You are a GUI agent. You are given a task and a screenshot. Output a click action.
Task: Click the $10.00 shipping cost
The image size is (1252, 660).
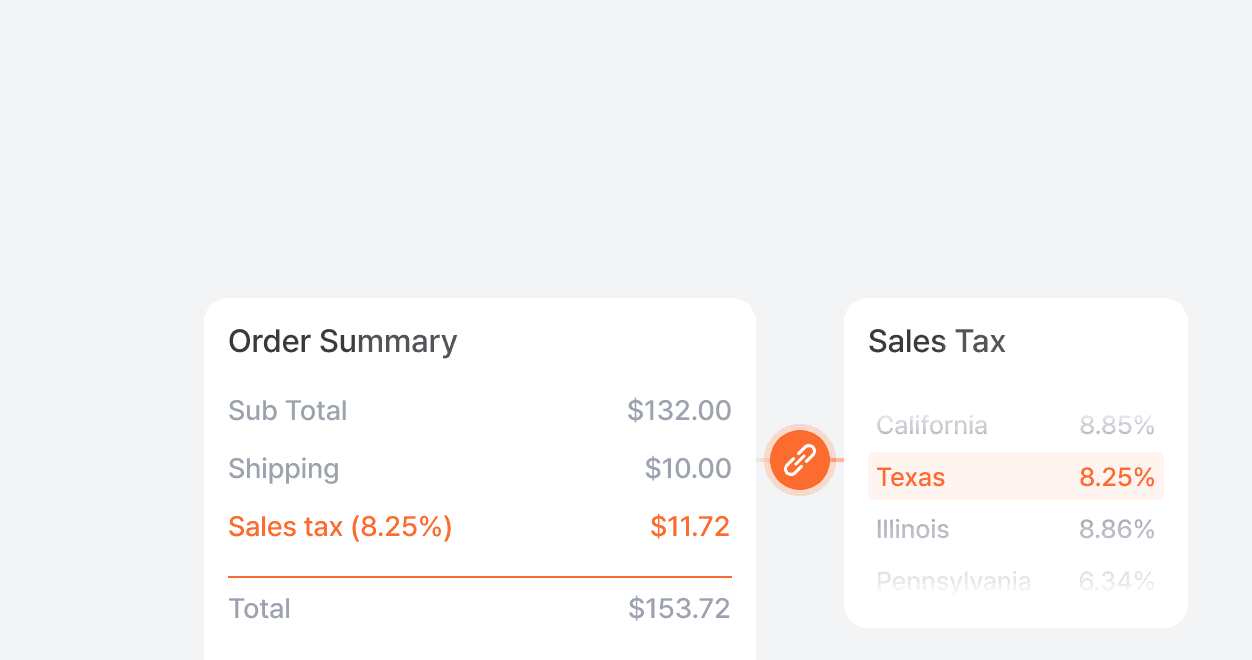click(x=688, y=469)
